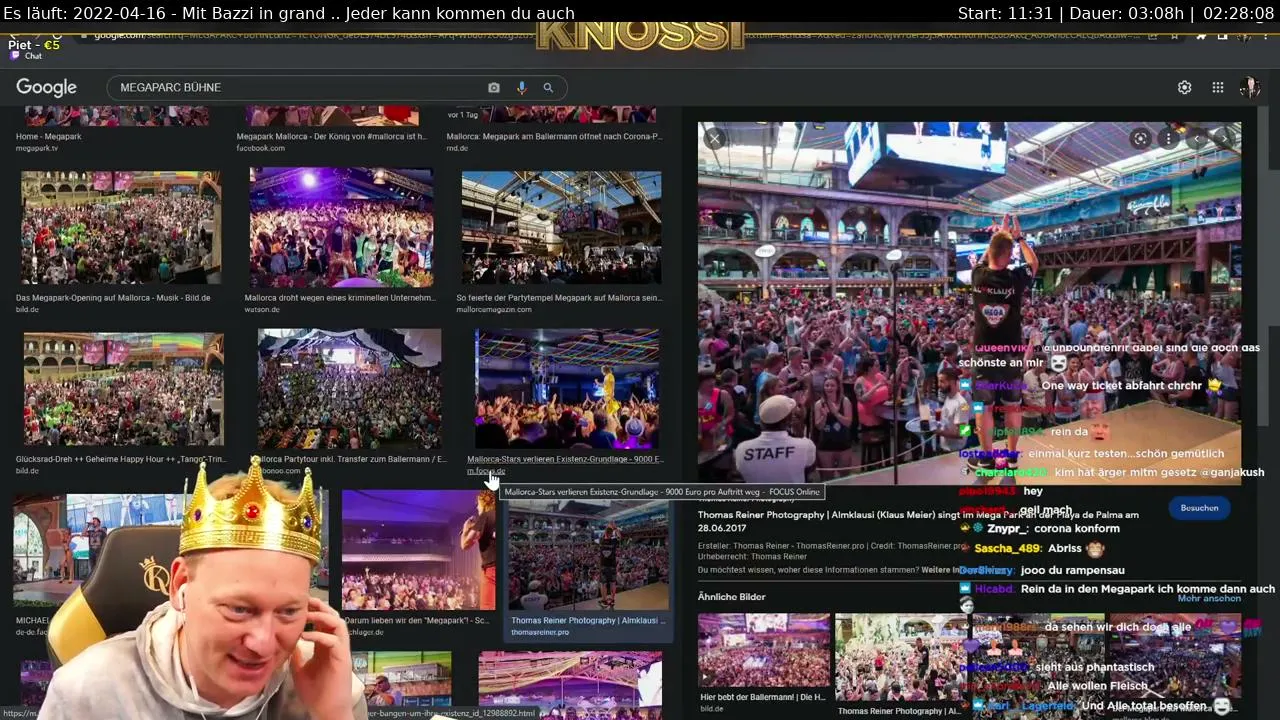Click the 'Piet - €5' donation overlay text

[34, 45]
